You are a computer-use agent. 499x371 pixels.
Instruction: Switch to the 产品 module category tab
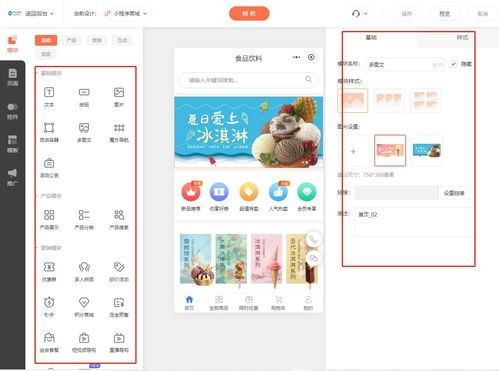pos(71,40)
